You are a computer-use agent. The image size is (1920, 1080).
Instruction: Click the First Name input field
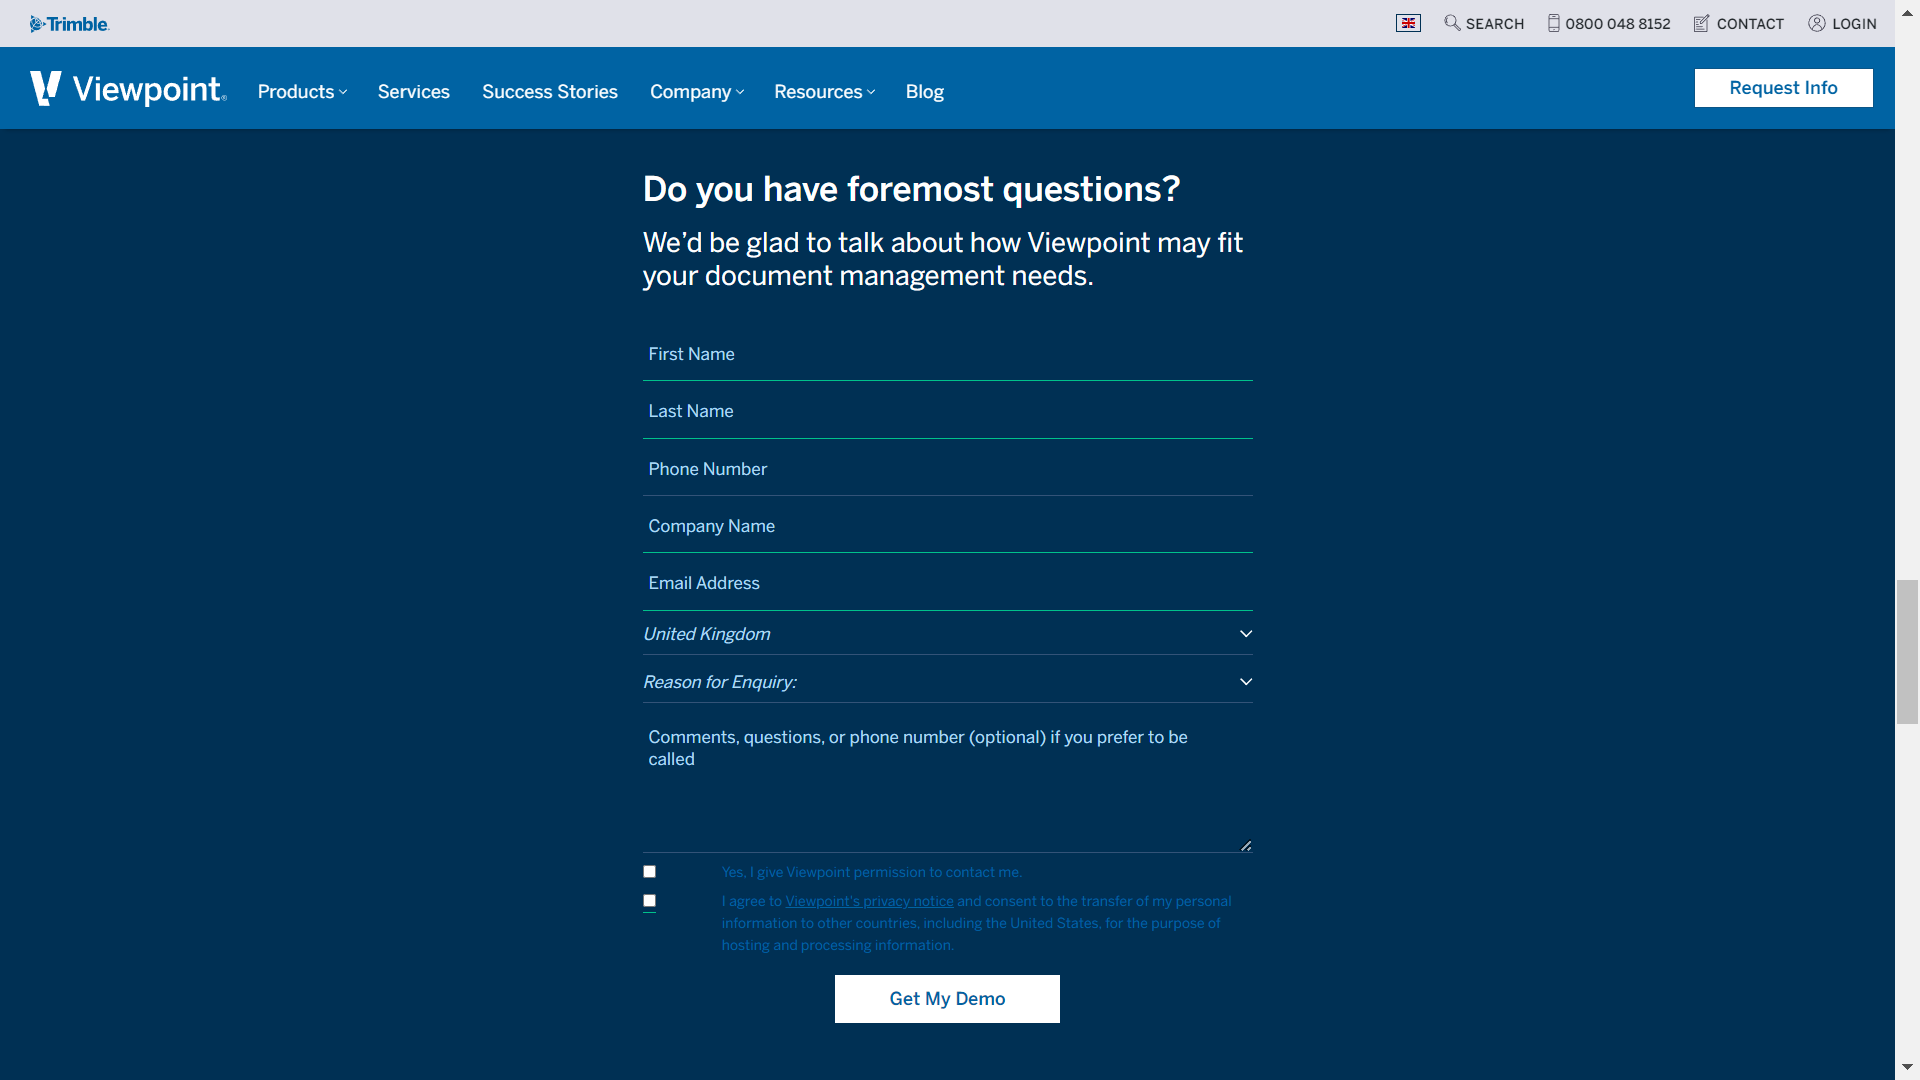(947, 355)
